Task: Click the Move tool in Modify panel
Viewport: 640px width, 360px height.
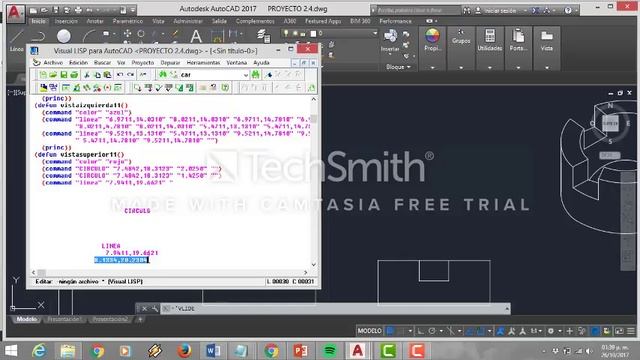Action: (127, 33)
